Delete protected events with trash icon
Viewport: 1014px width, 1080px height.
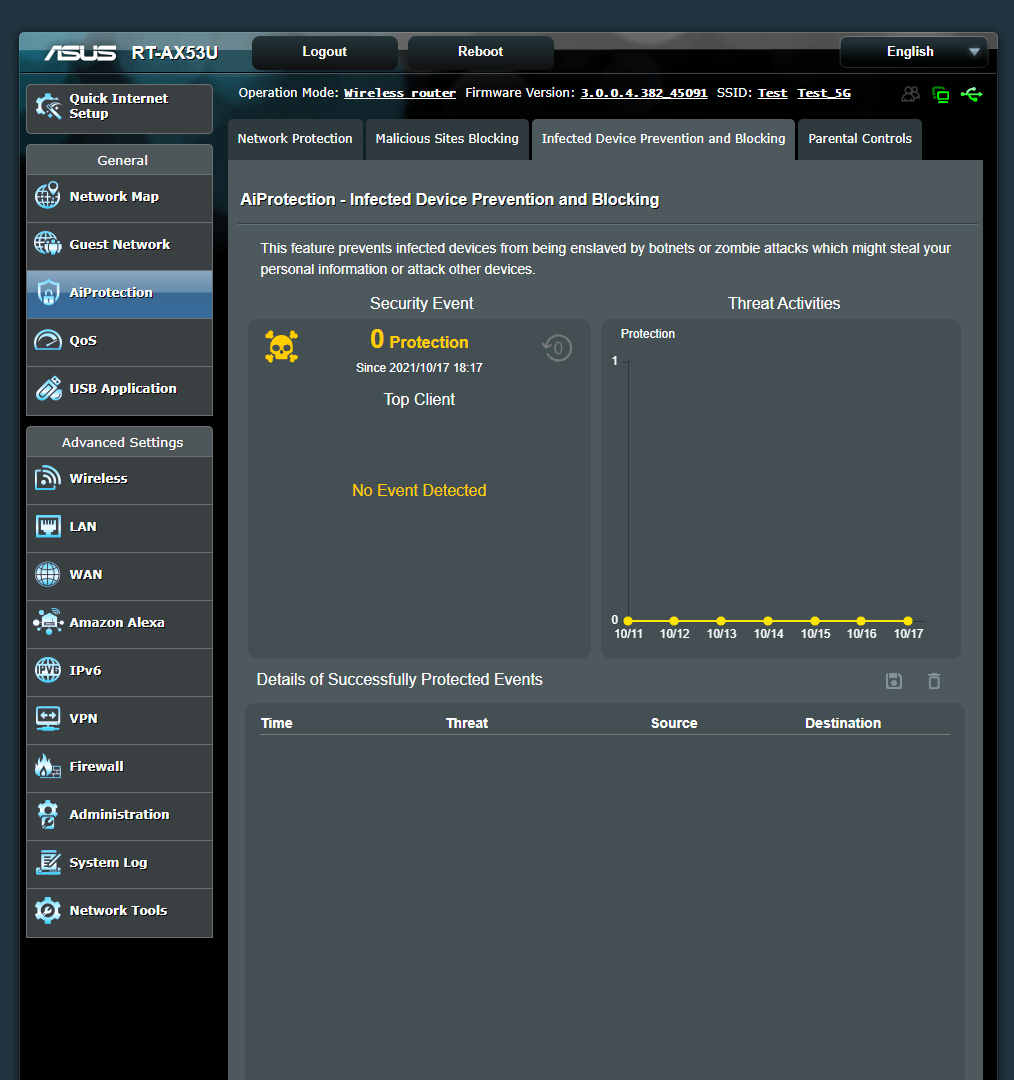pos(934,681)
